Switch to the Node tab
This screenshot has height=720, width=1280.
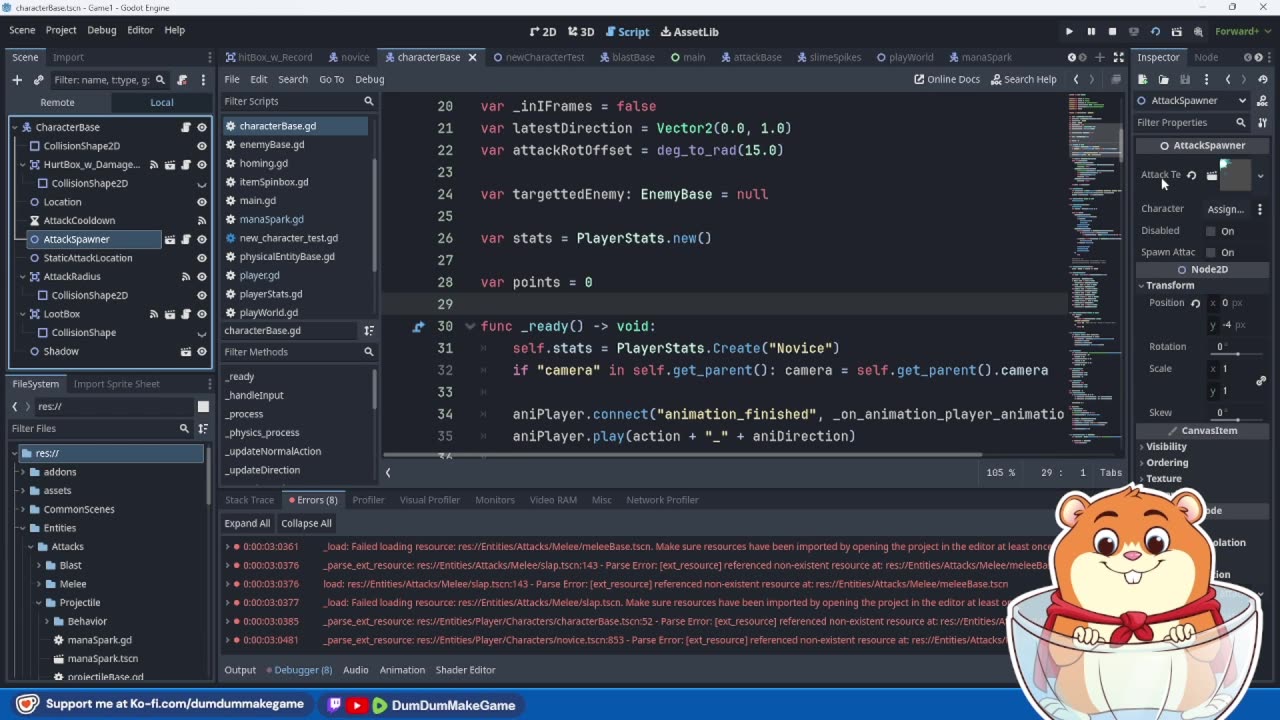coord(1206,57)
